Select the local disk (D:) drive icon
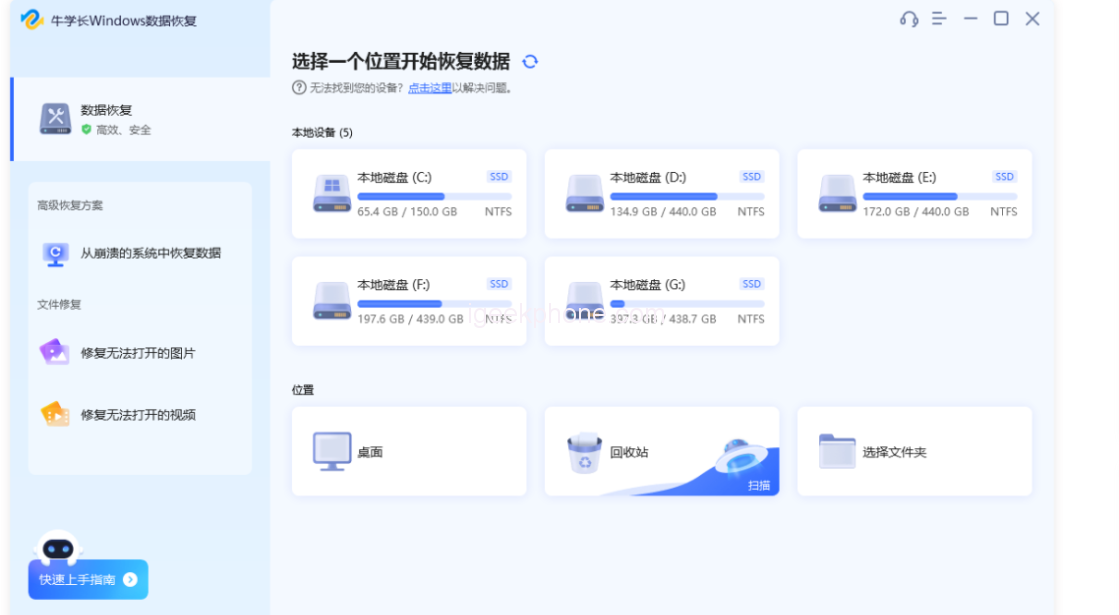The image size is (1119, 615). 585,193
